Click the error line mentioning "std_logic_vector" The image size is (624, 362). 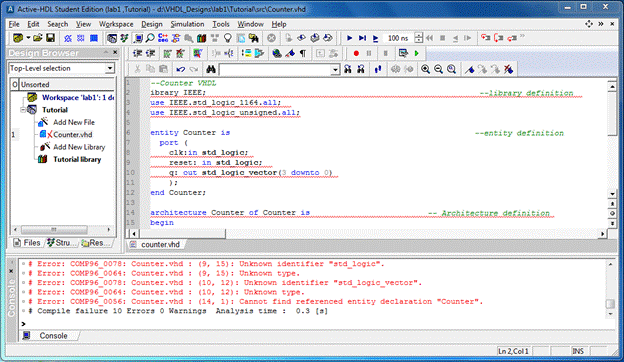pyautogui.click(x=224, y=283)
